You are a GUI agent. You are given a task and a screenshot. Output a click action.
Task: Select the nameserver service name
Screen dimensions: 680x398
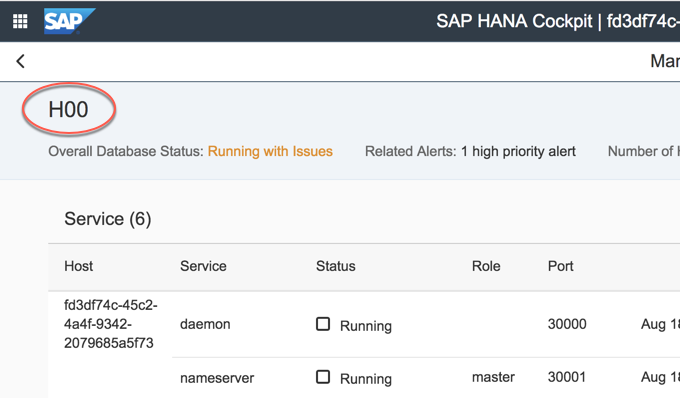(217, 378)
